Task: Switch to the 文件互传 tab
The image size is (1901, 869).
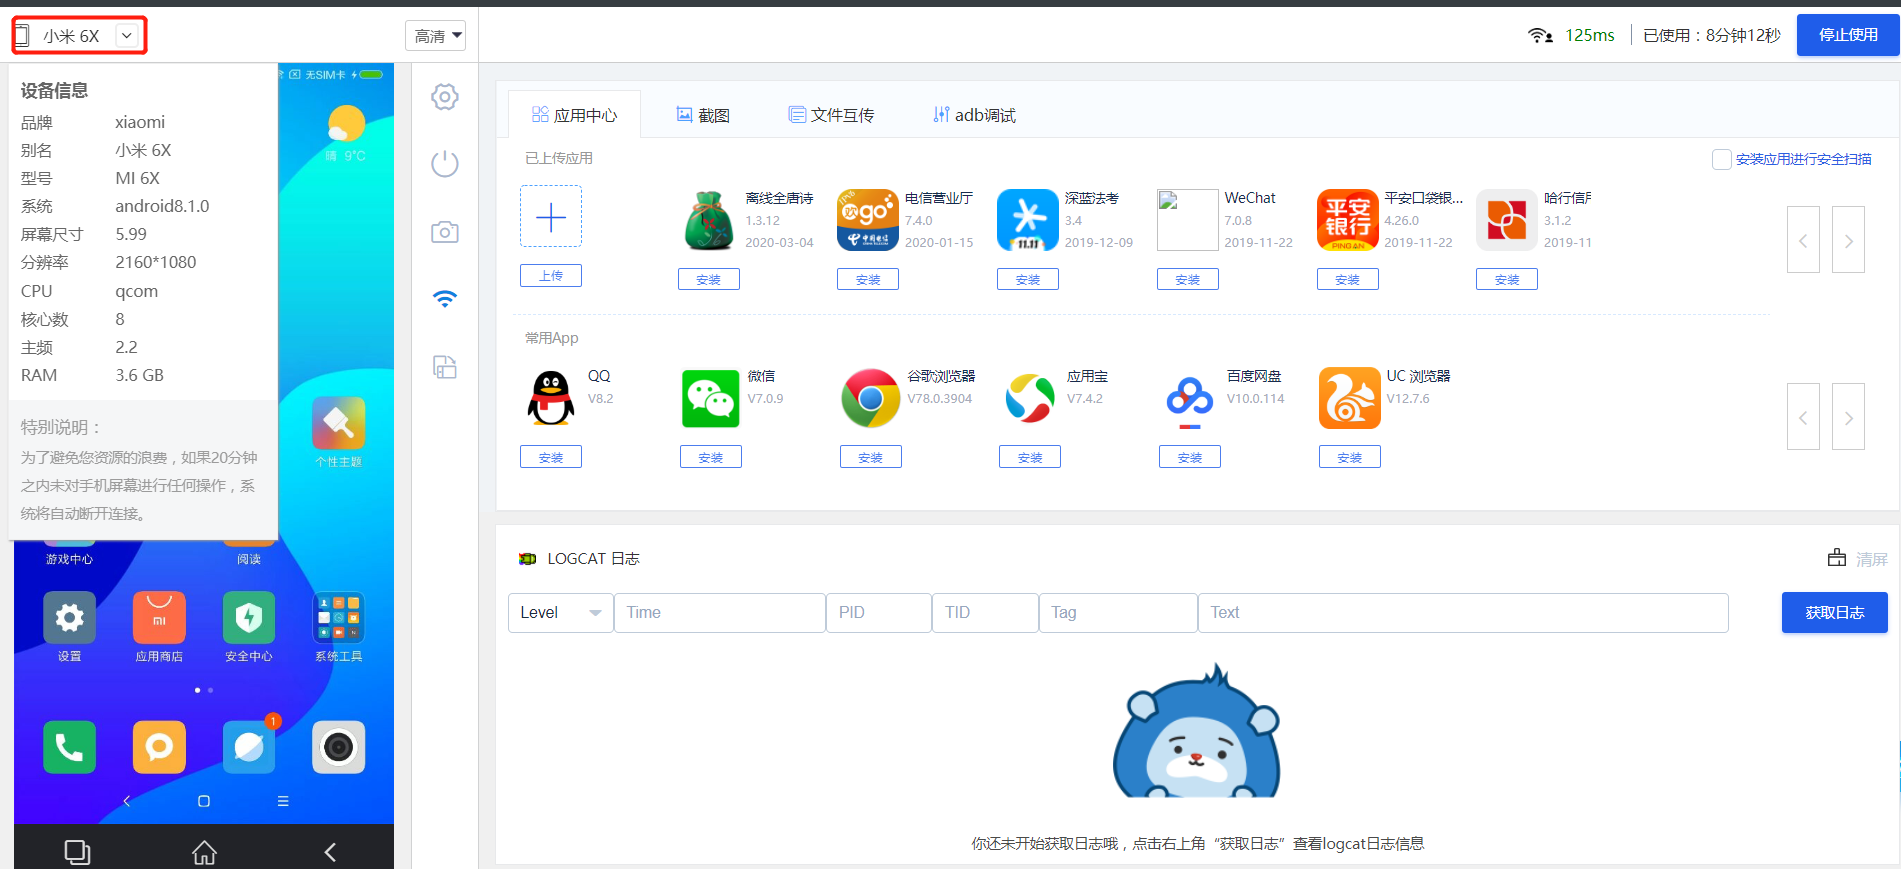Action: pyautogui.click(x=831, y=115)
